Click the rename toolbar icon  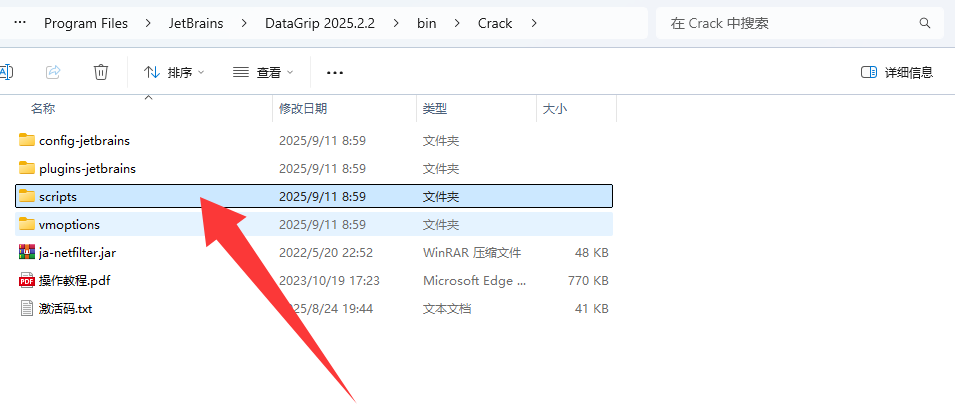click(5, 72)
